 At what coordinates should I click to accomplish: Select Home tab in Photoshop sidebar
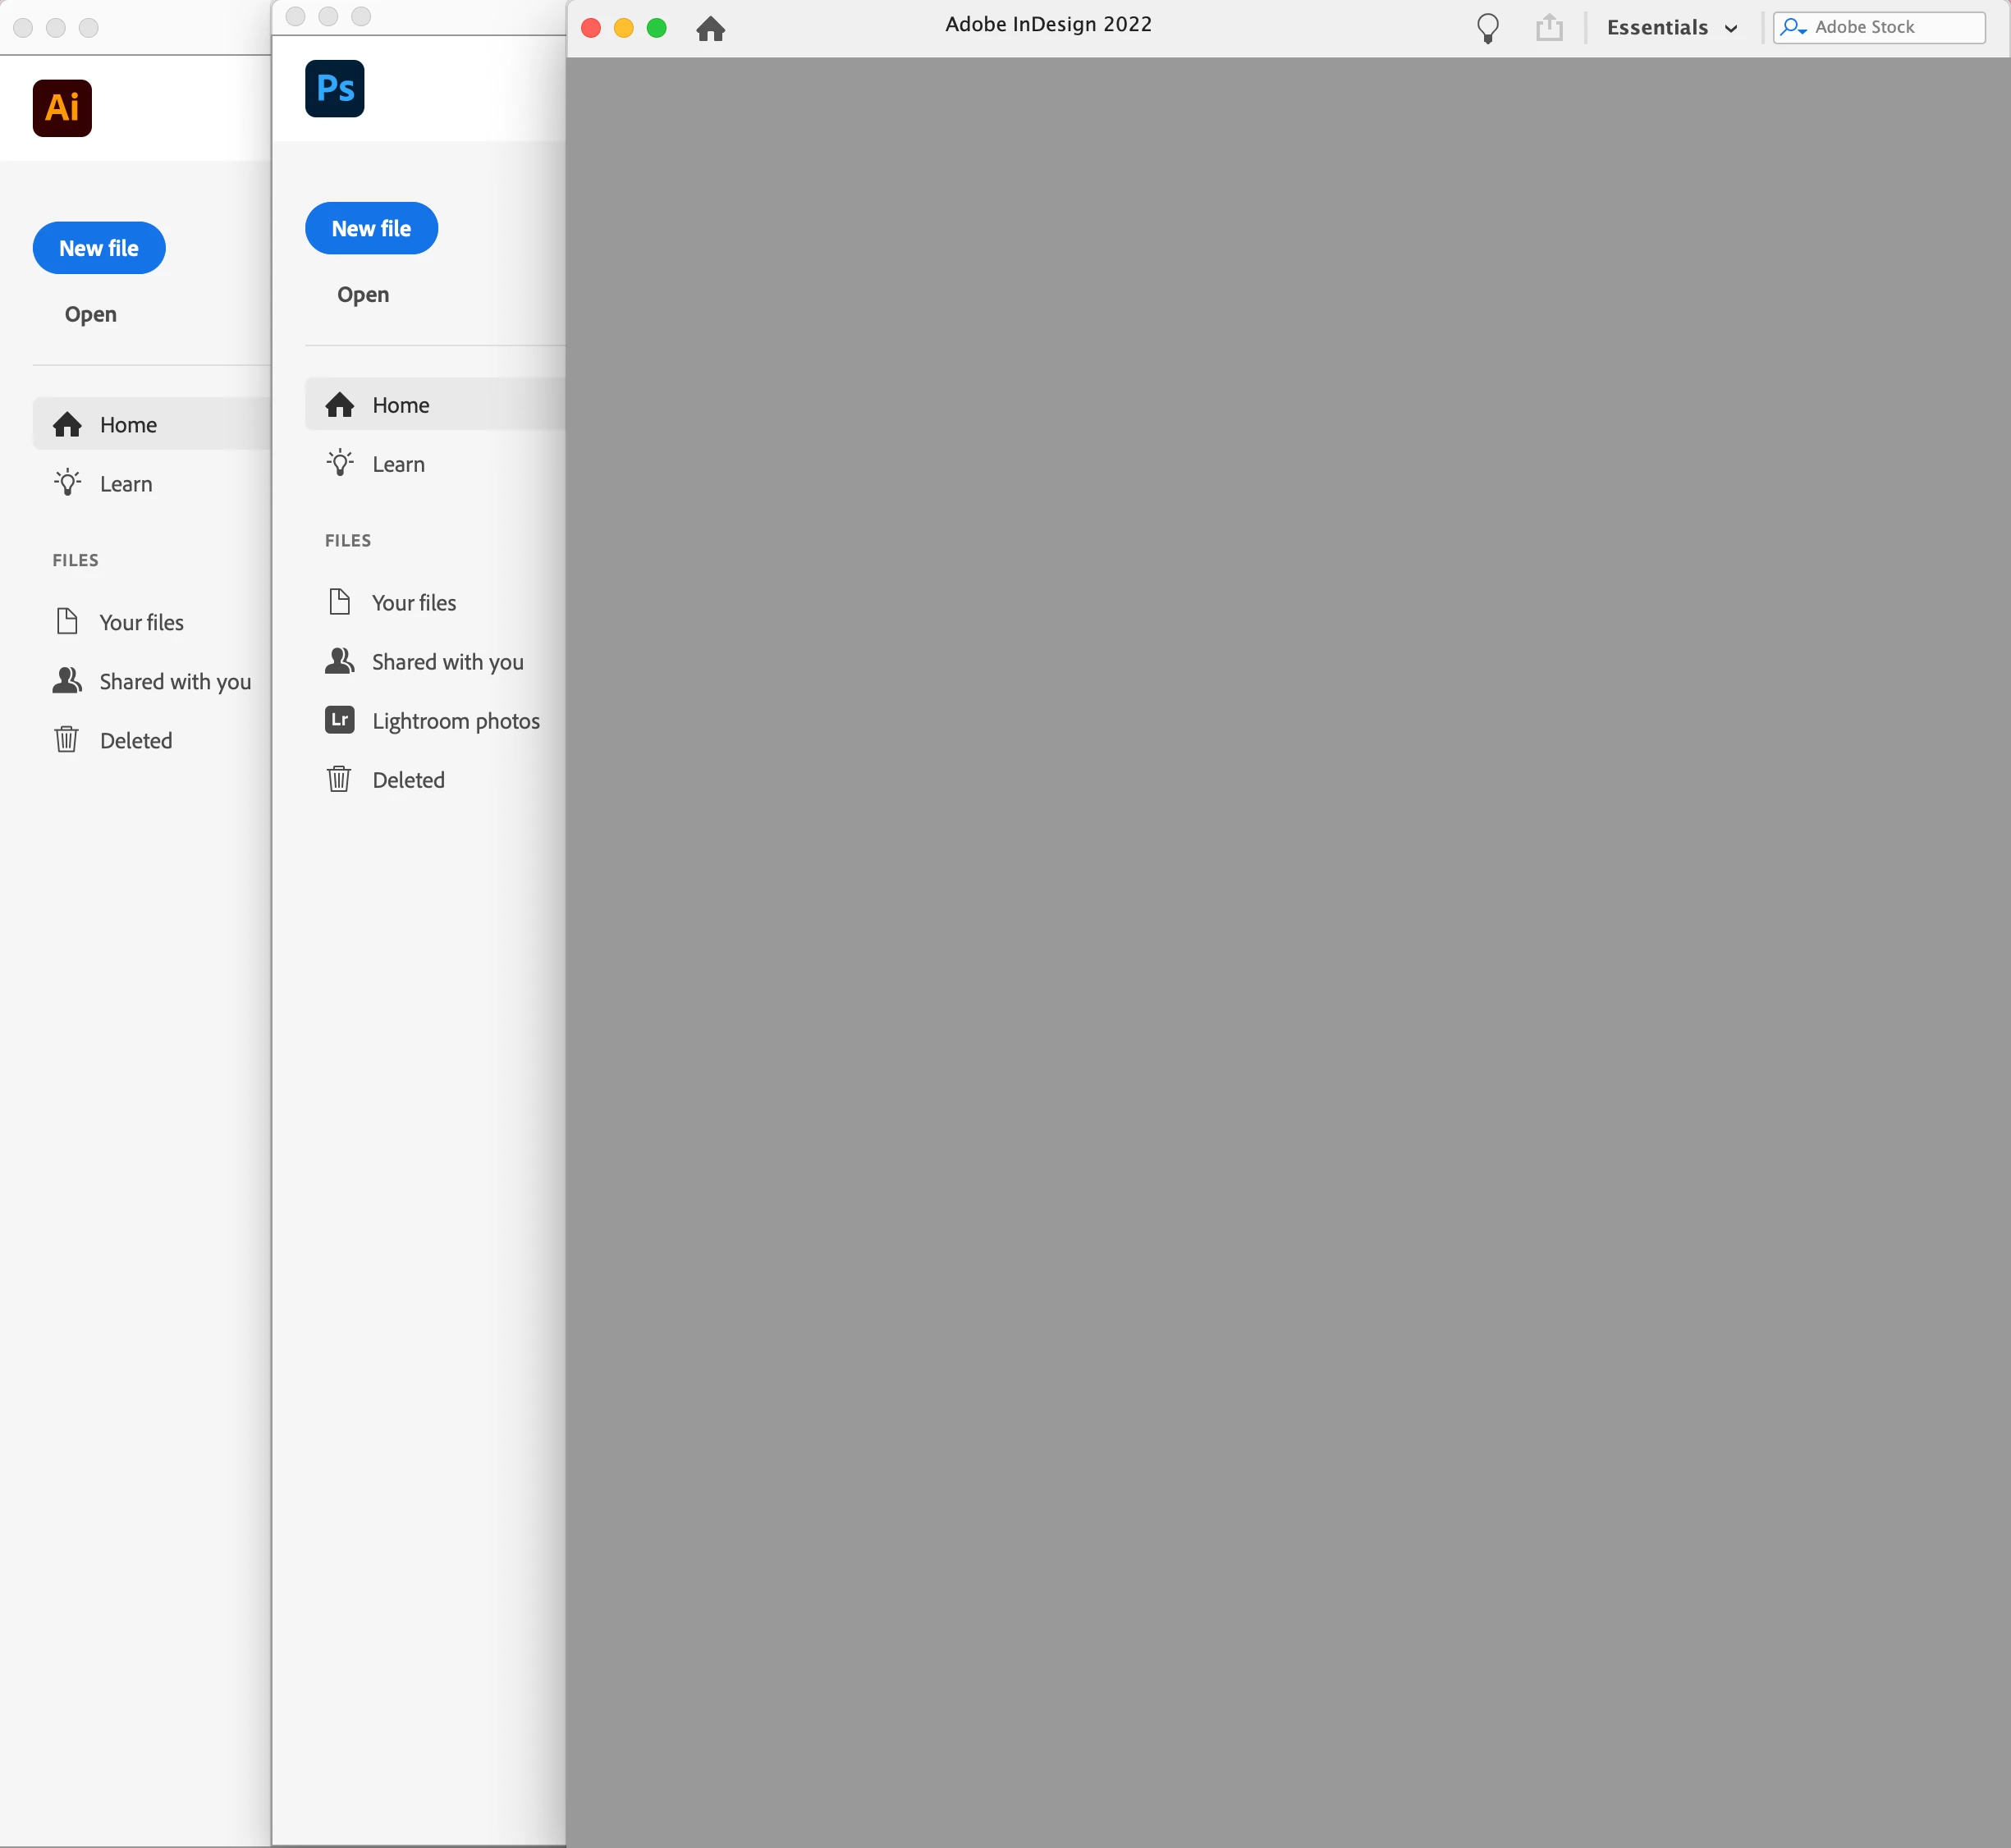[x=400, y=405]
